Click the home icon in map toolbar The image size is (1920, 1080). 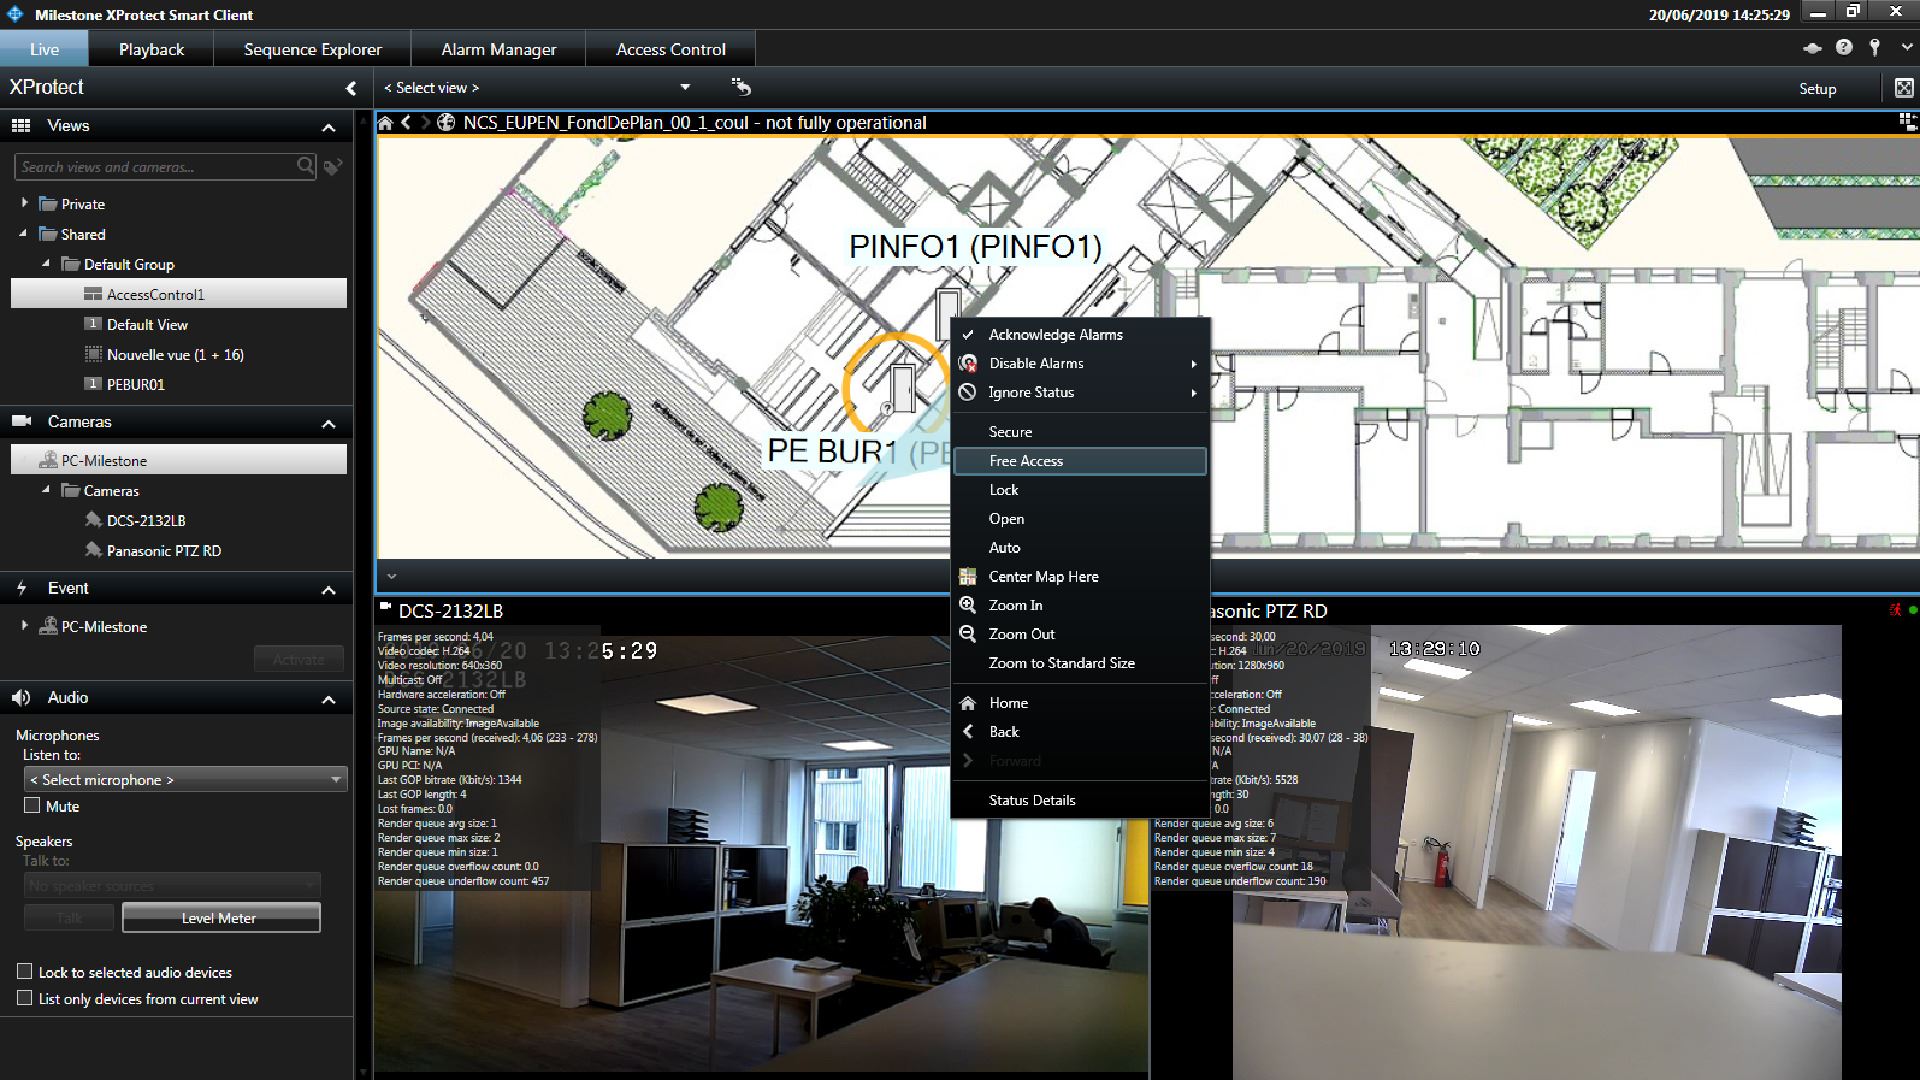click(x=385, y=123)
